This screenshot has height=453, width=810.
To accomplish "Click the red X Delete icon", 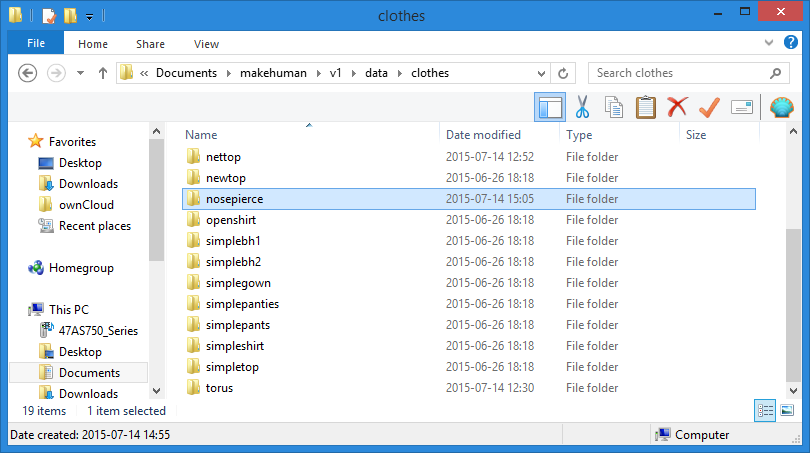I will click(677, 106).
